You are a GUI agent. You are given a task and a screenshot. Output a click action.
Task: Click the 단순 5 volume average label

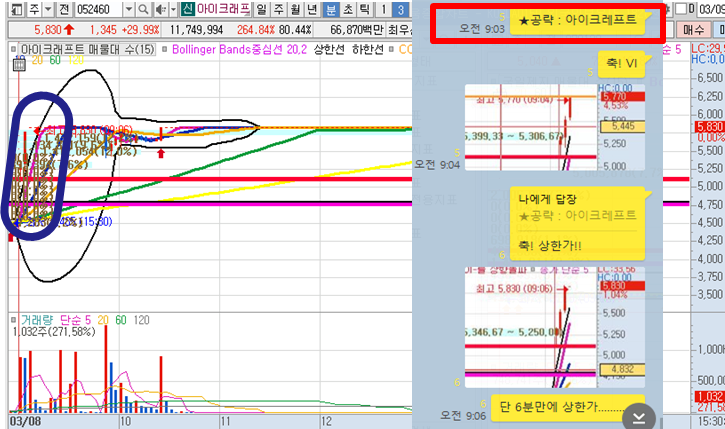click(x=75, y=319)
